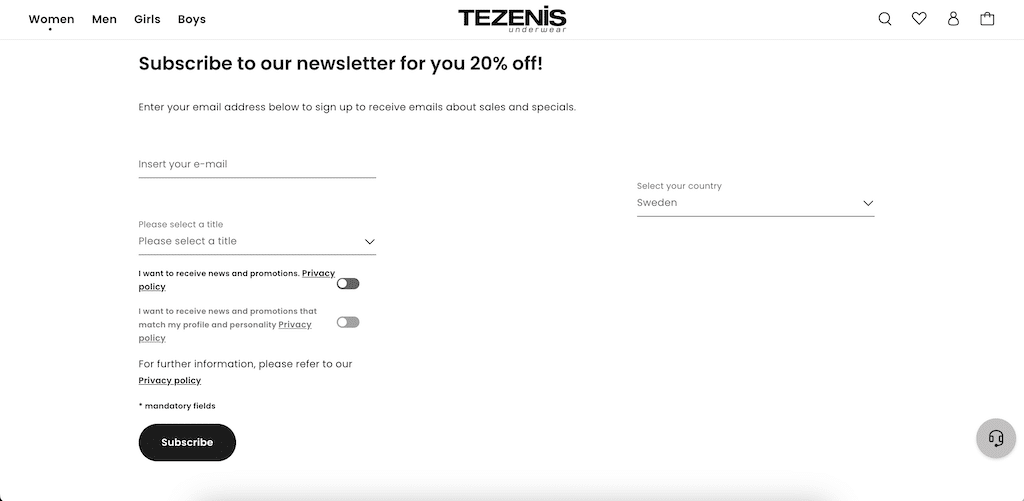
Task: Click the chevron next to Sweden
Action: (868, 203)
